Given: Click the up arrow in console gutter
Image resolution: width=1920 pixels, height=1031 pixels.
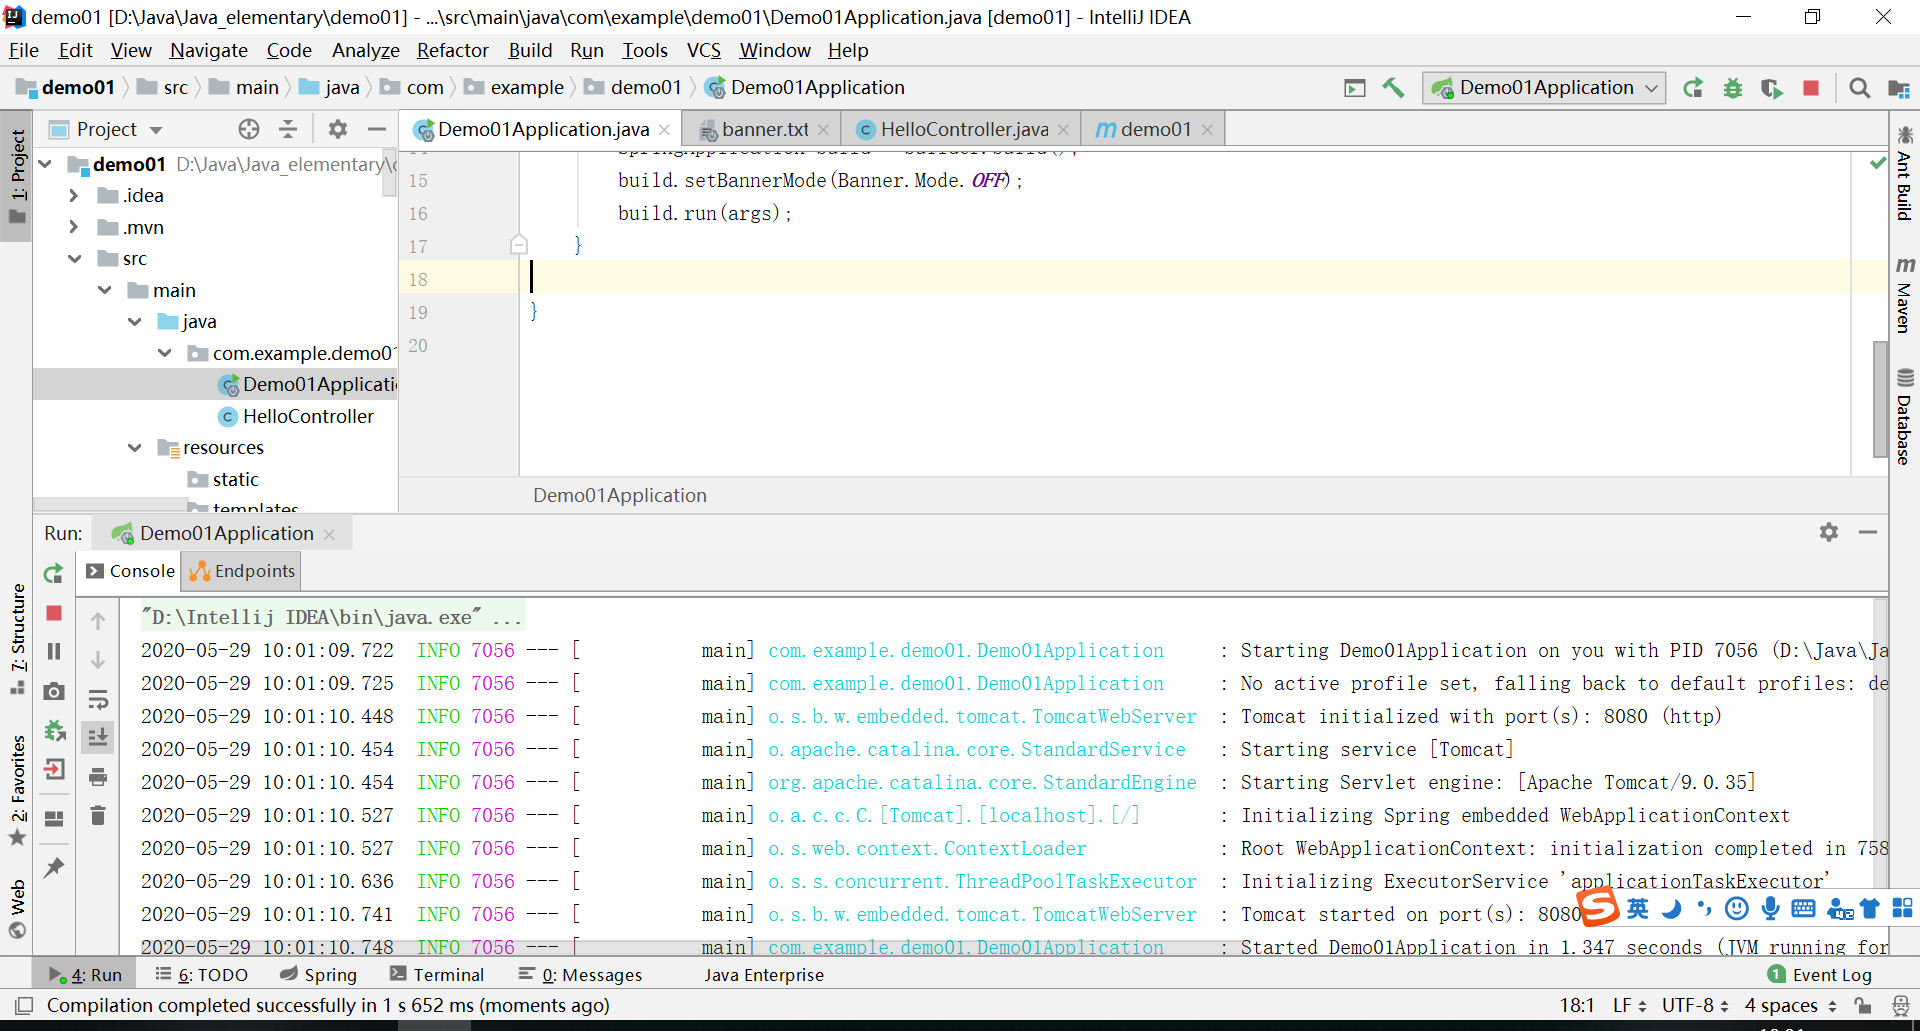Looking at the screenshot, I should click(98, 621).
